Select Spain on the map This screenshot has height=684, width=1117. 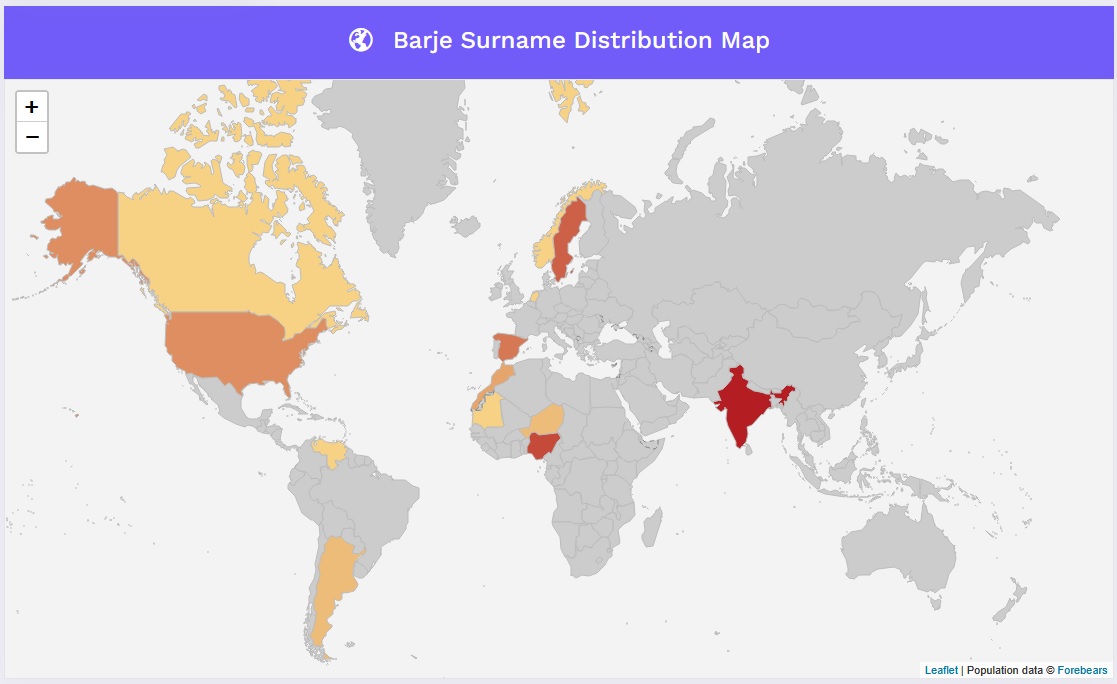pyautogui.click(x=509, y=347)
